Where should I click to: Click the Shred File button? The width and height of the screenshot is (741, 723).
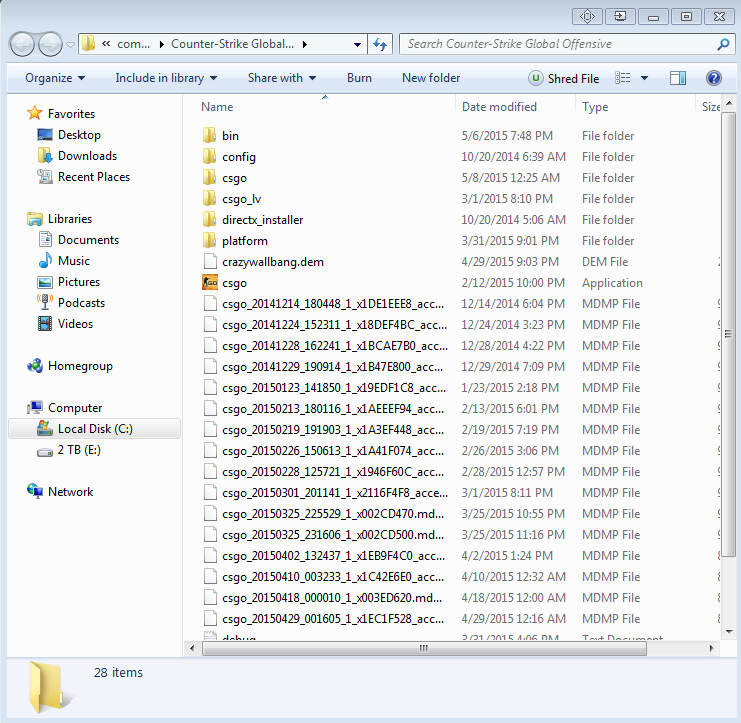564,78
